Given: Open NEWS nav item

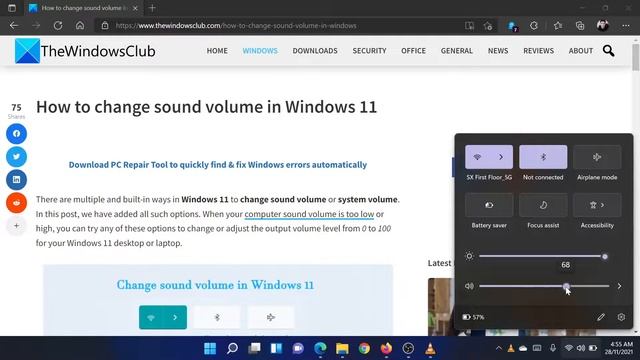Looking at the screenshot, I should [x=498, y=51].
